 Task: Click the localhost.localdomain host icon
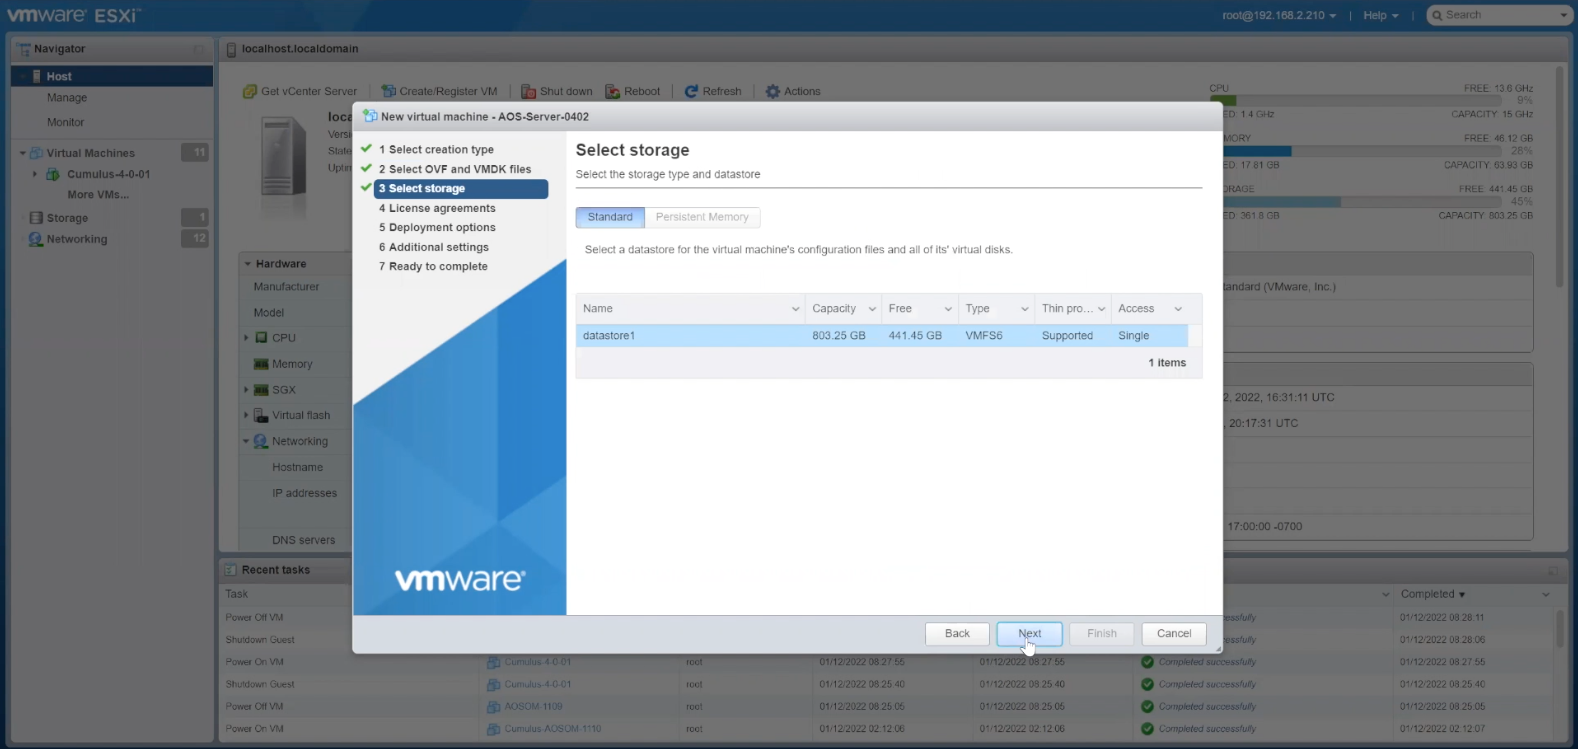[232, 49]
